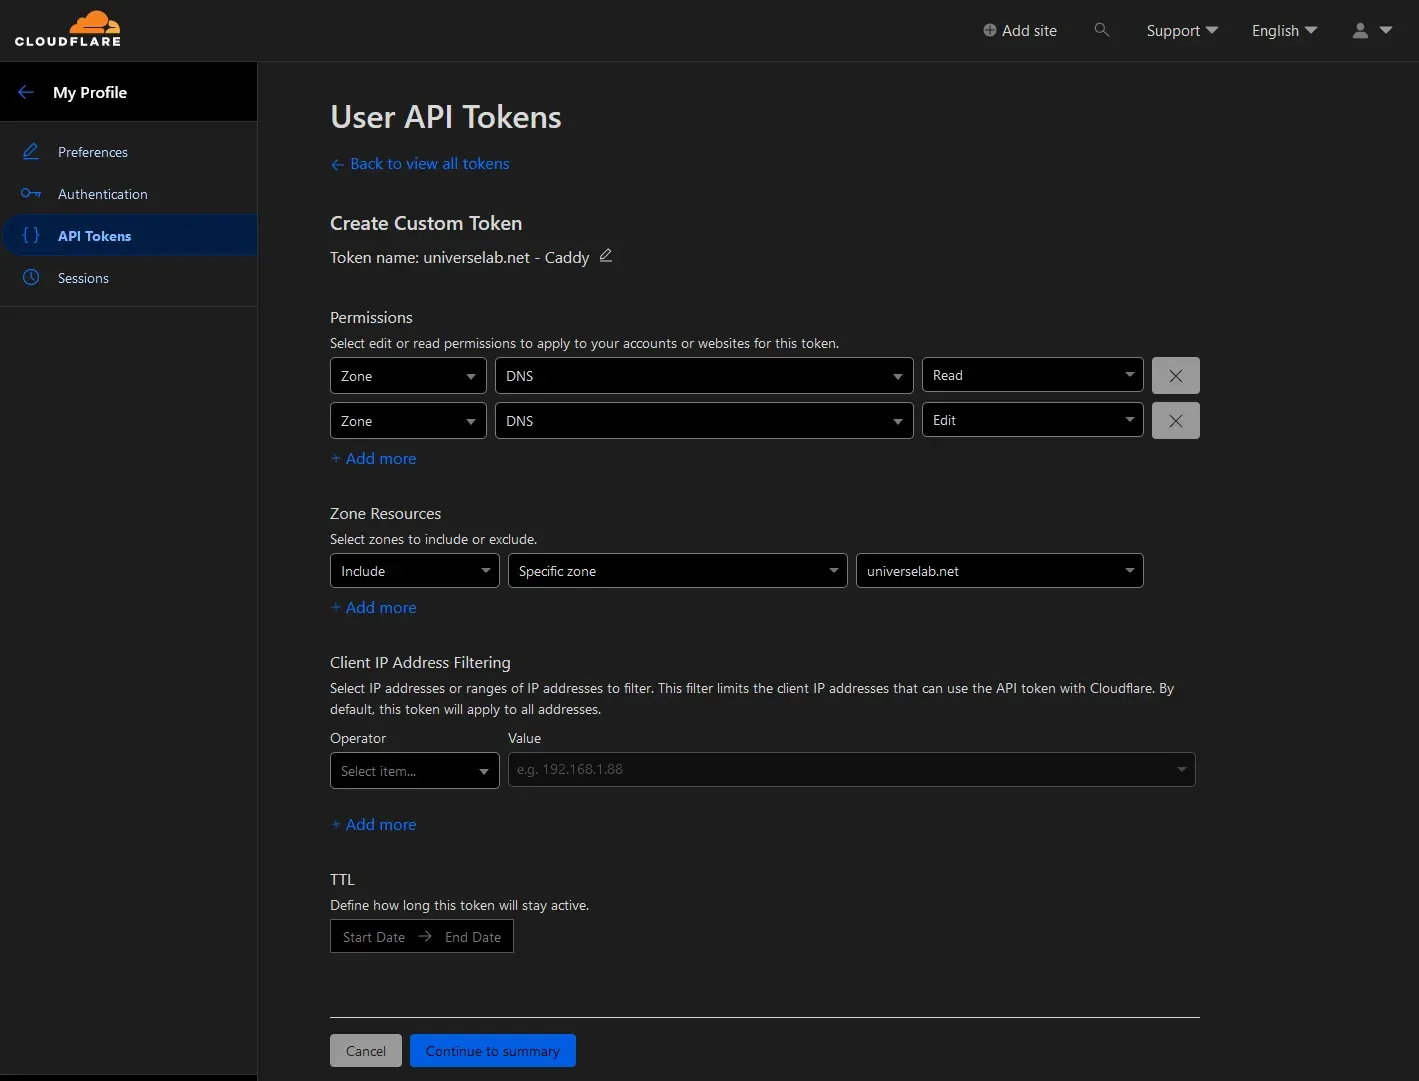Click Back to view all tokens
1419x1081 pixels.
pyautogui.click(x=420, y=164)
